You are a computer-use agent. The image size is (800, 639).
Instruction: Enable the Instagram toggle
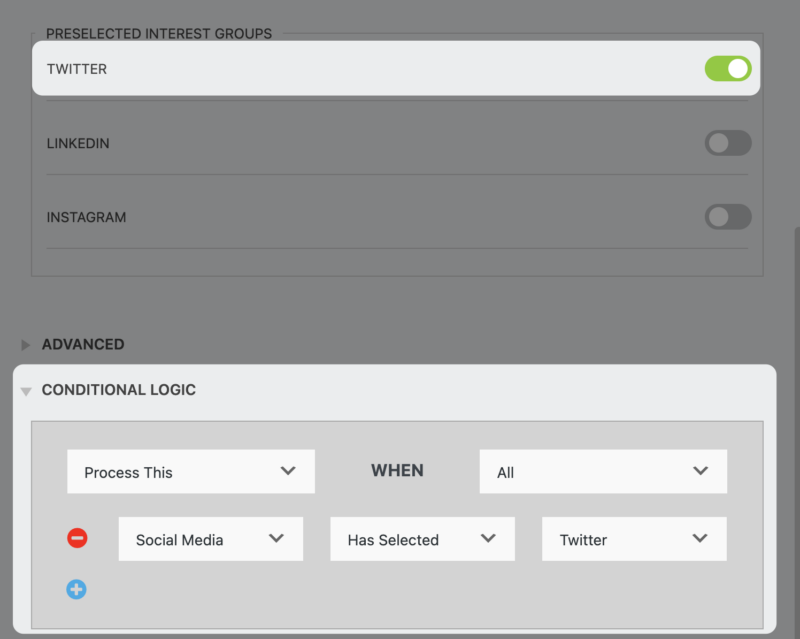(728, 217)
